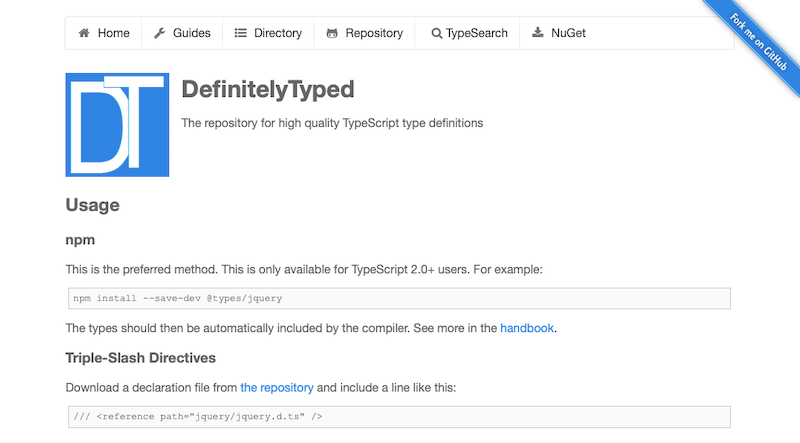Screen dimensions: 800x443
Task: Click the DefinitelyTyped page title
Action: coord(268,89)
